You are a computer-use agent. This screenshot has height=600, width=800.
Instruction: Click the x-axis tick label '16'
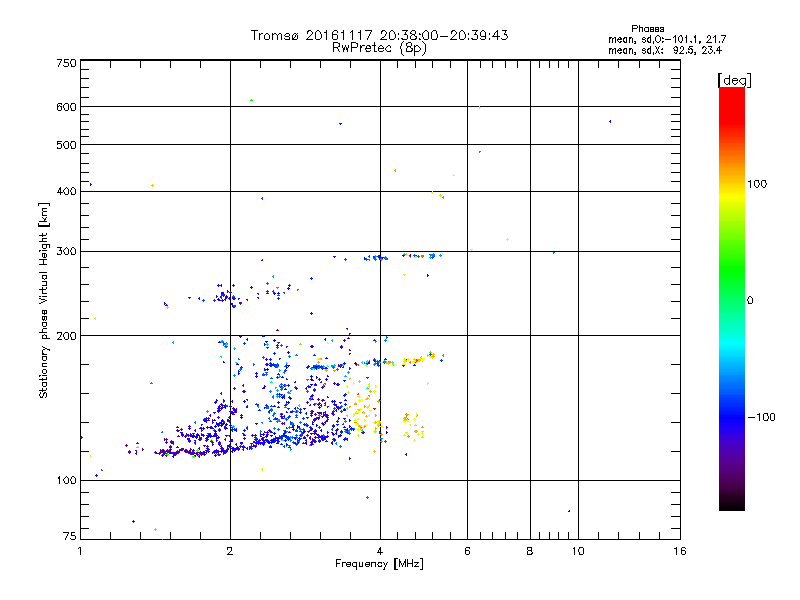(680, 551)
